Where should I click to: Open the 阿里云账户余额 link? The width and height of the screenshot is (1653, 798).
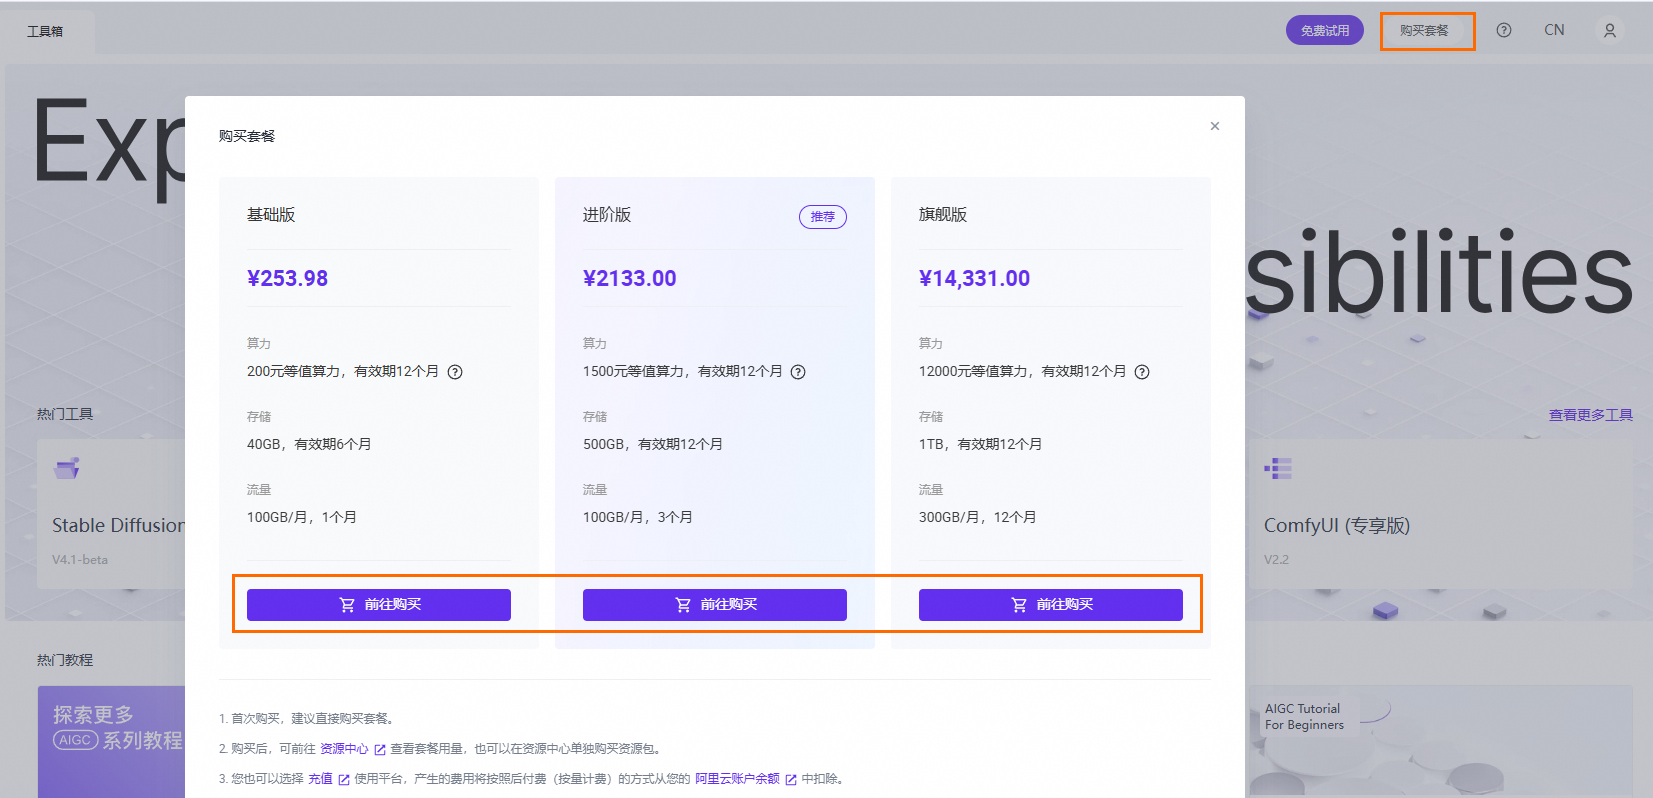pos(737,779)
